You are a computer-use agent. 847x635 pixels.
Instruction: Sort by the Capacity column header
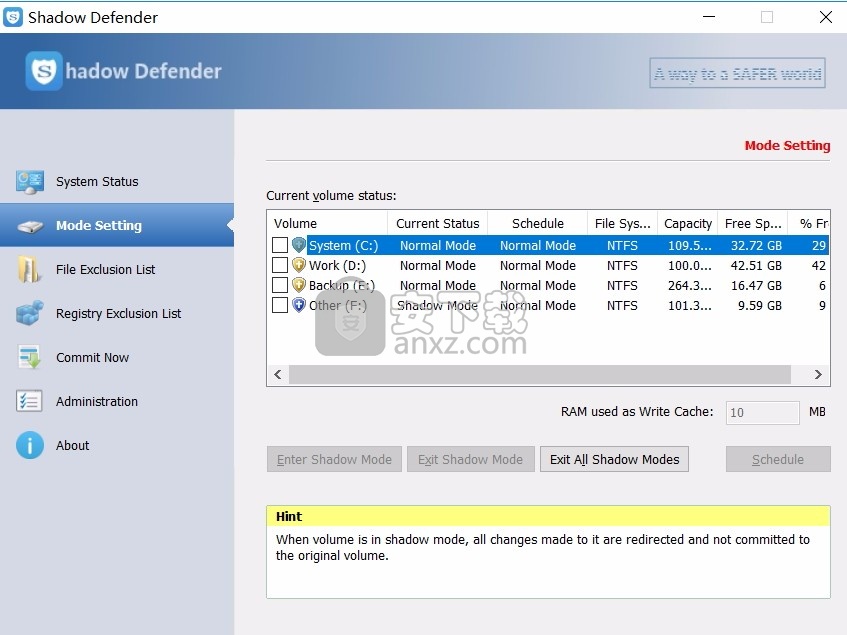click(x=688, y=224)
